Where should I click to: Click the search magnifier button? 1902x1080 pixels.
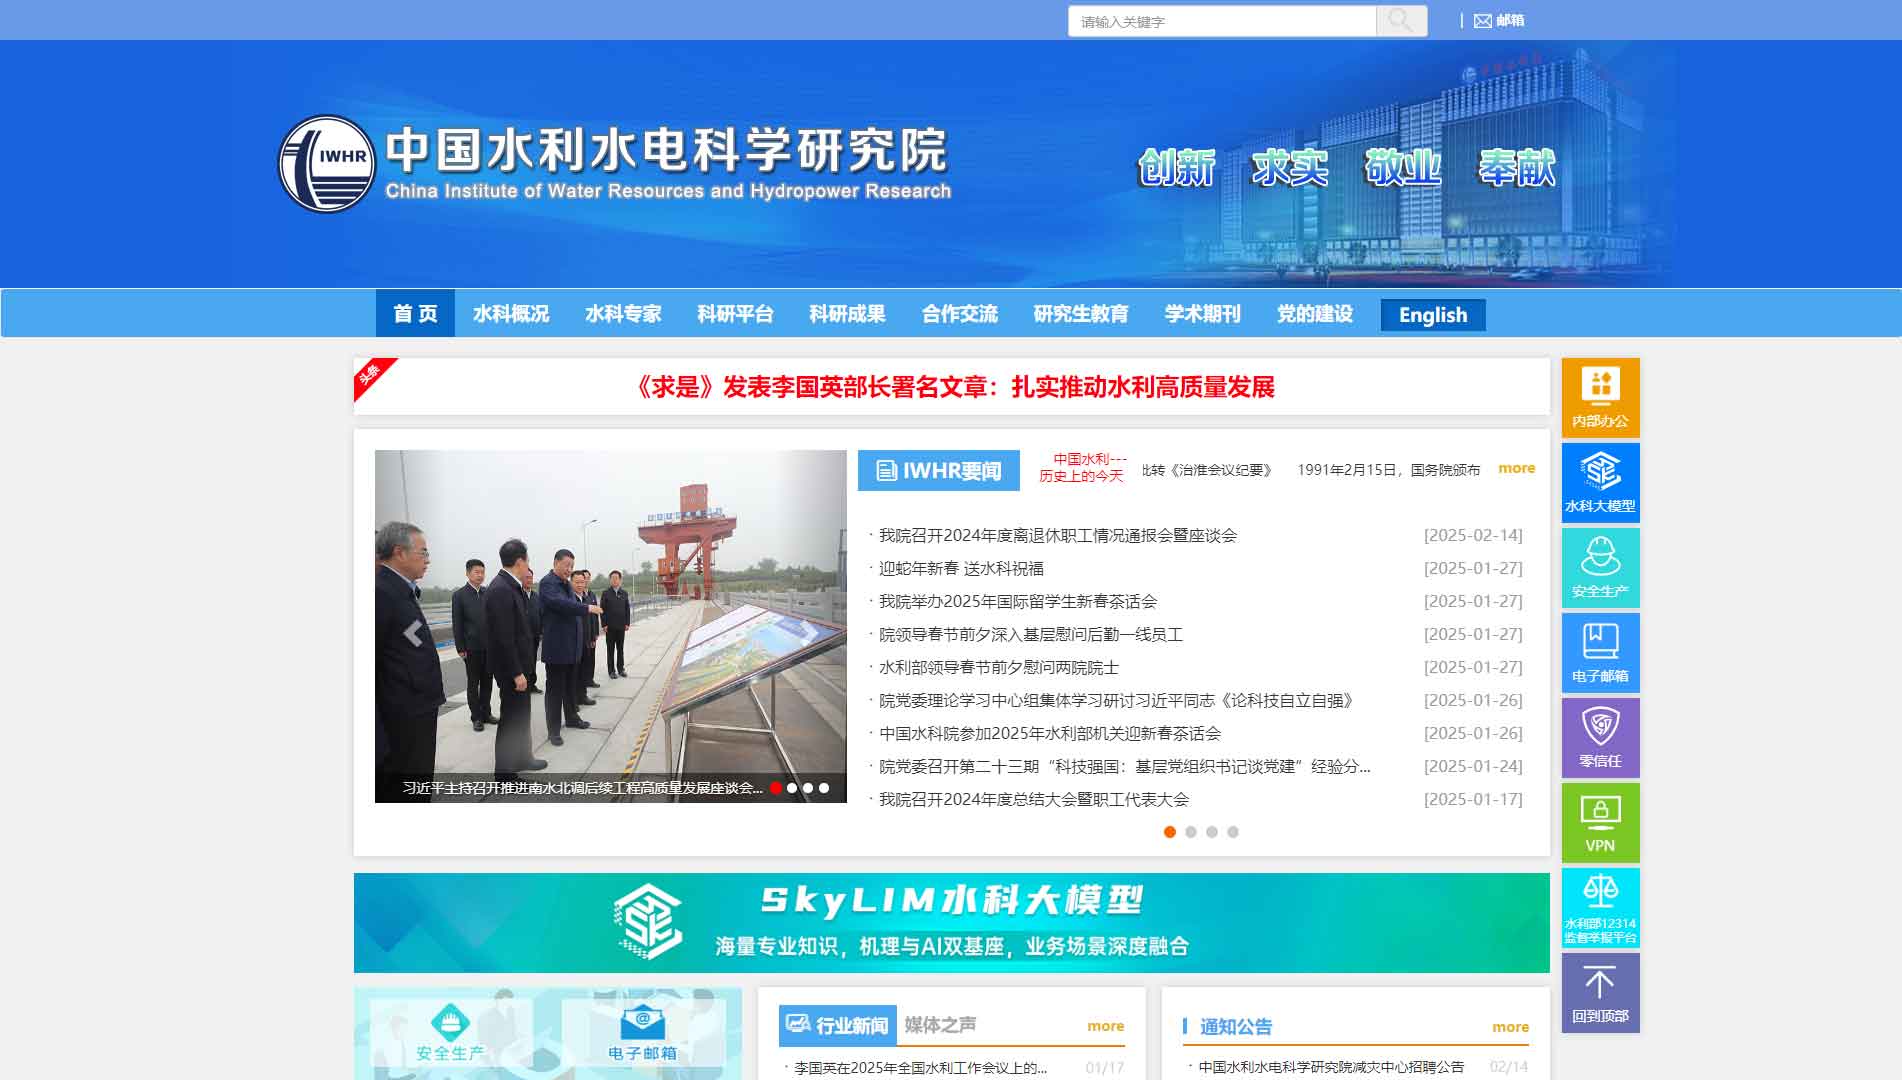[x=1401, y=21]
